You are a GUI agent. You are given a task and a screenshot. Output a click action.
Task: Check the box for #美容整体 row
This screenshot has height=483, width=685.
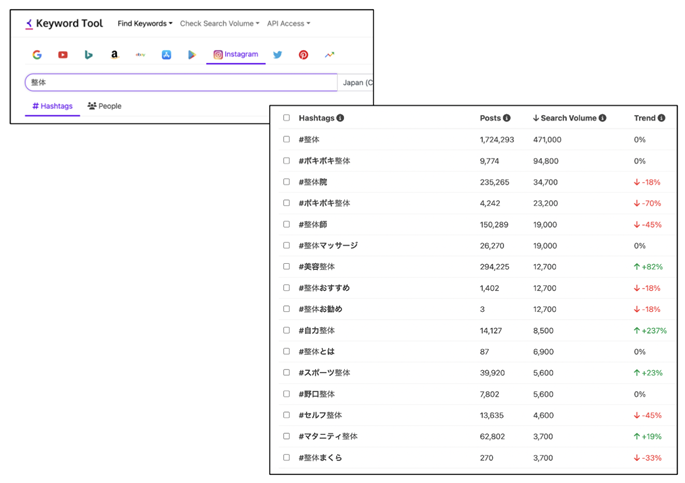[x=287, y=266]
